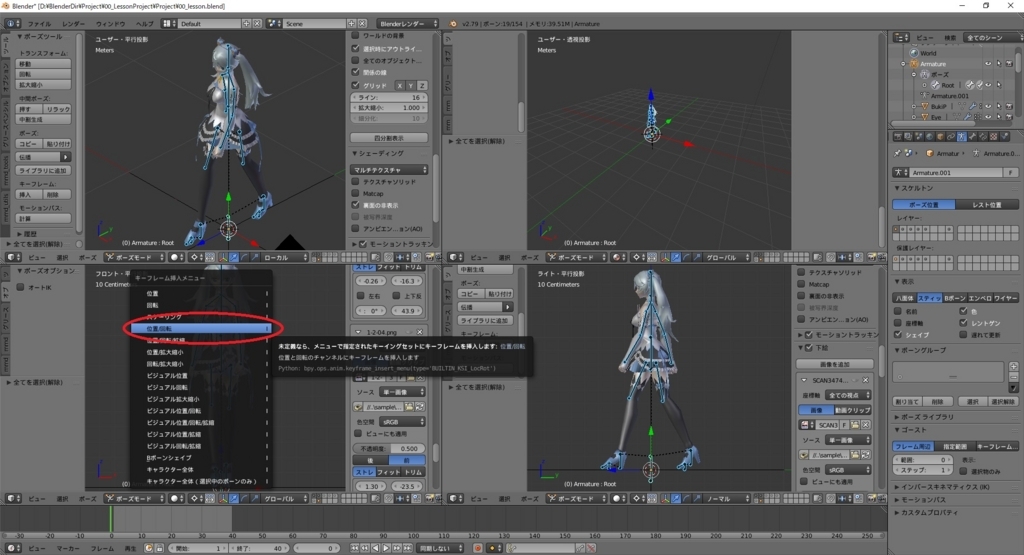Screen dimensions: 1024x555
Task: Remove the SCAN3474 background image with X
Action: click(866, 380)
